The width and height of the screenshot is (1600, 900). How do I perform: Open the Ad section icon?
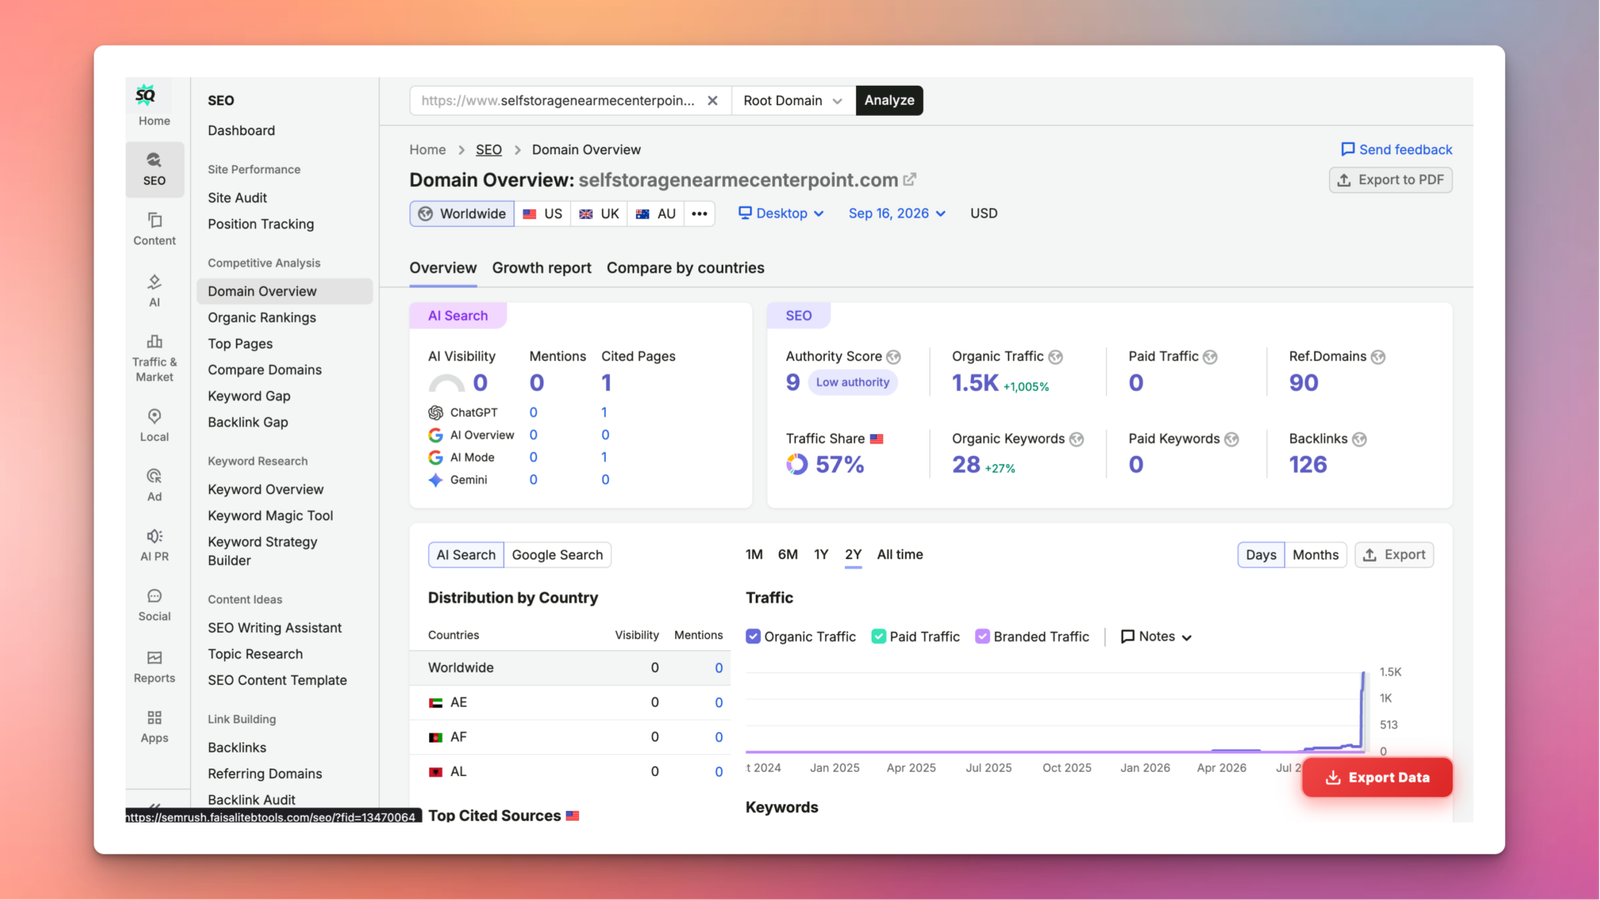pyautogui.click(x=154, y=484)
